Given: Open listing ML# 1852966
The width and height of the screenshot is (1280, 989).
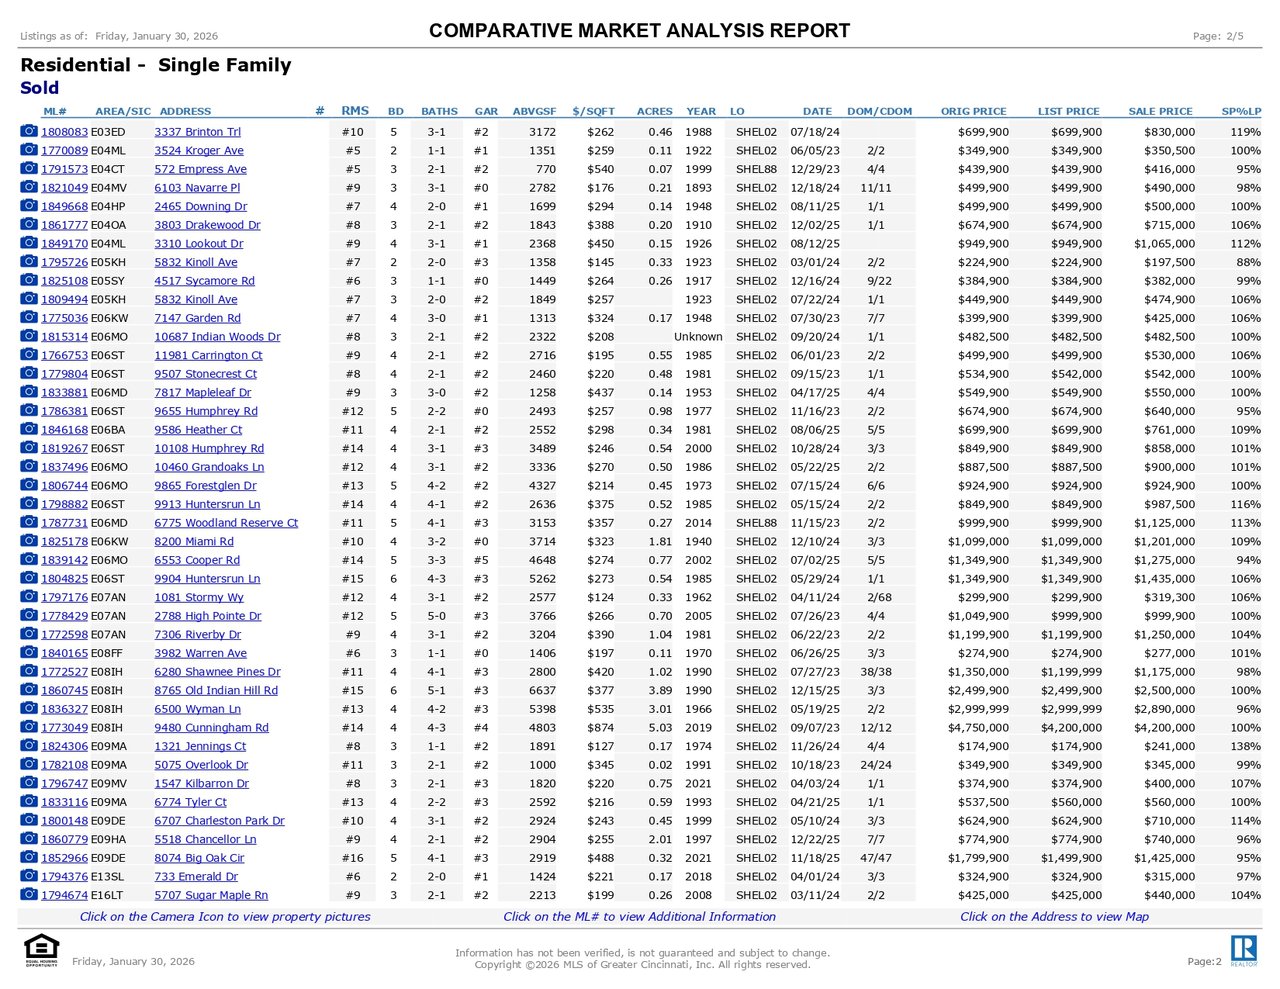Looking at the screenshot, I should [64, 858].
